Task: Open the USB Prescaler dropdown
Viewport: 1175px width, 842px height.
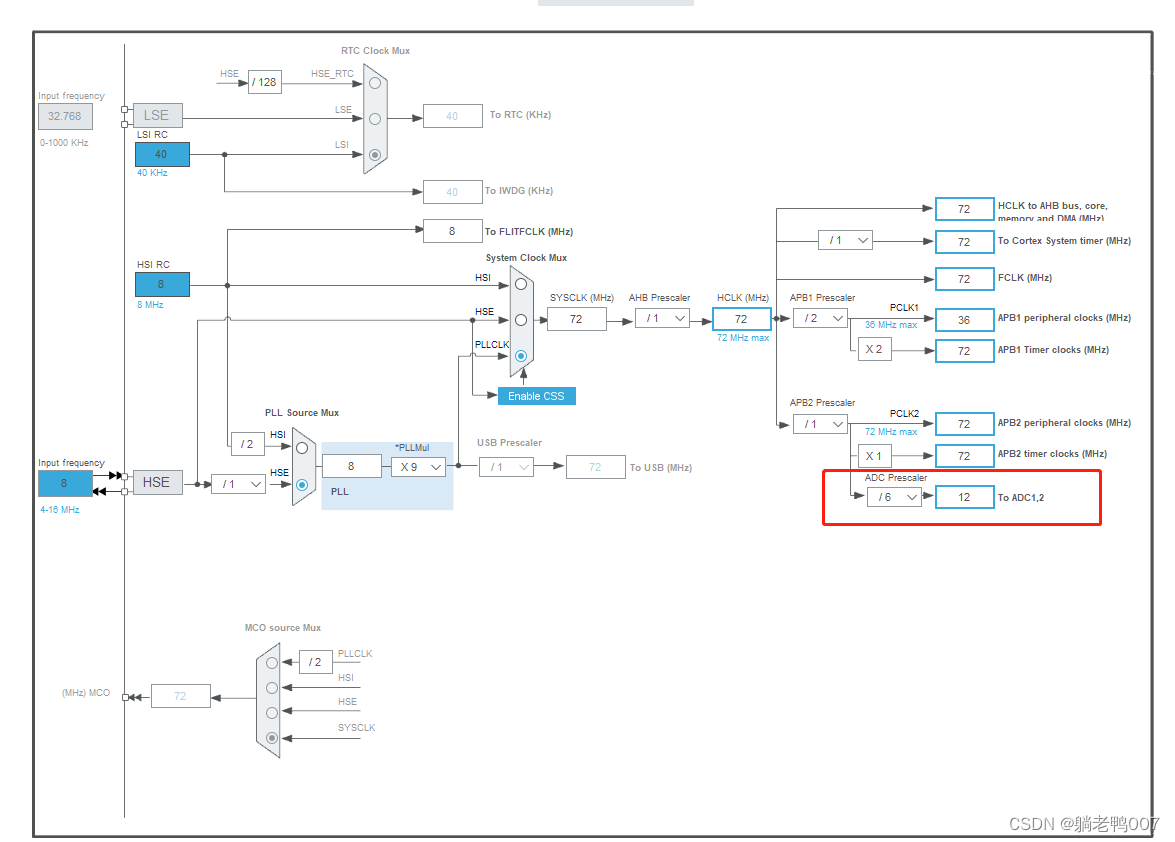Action: coord(507,467)
